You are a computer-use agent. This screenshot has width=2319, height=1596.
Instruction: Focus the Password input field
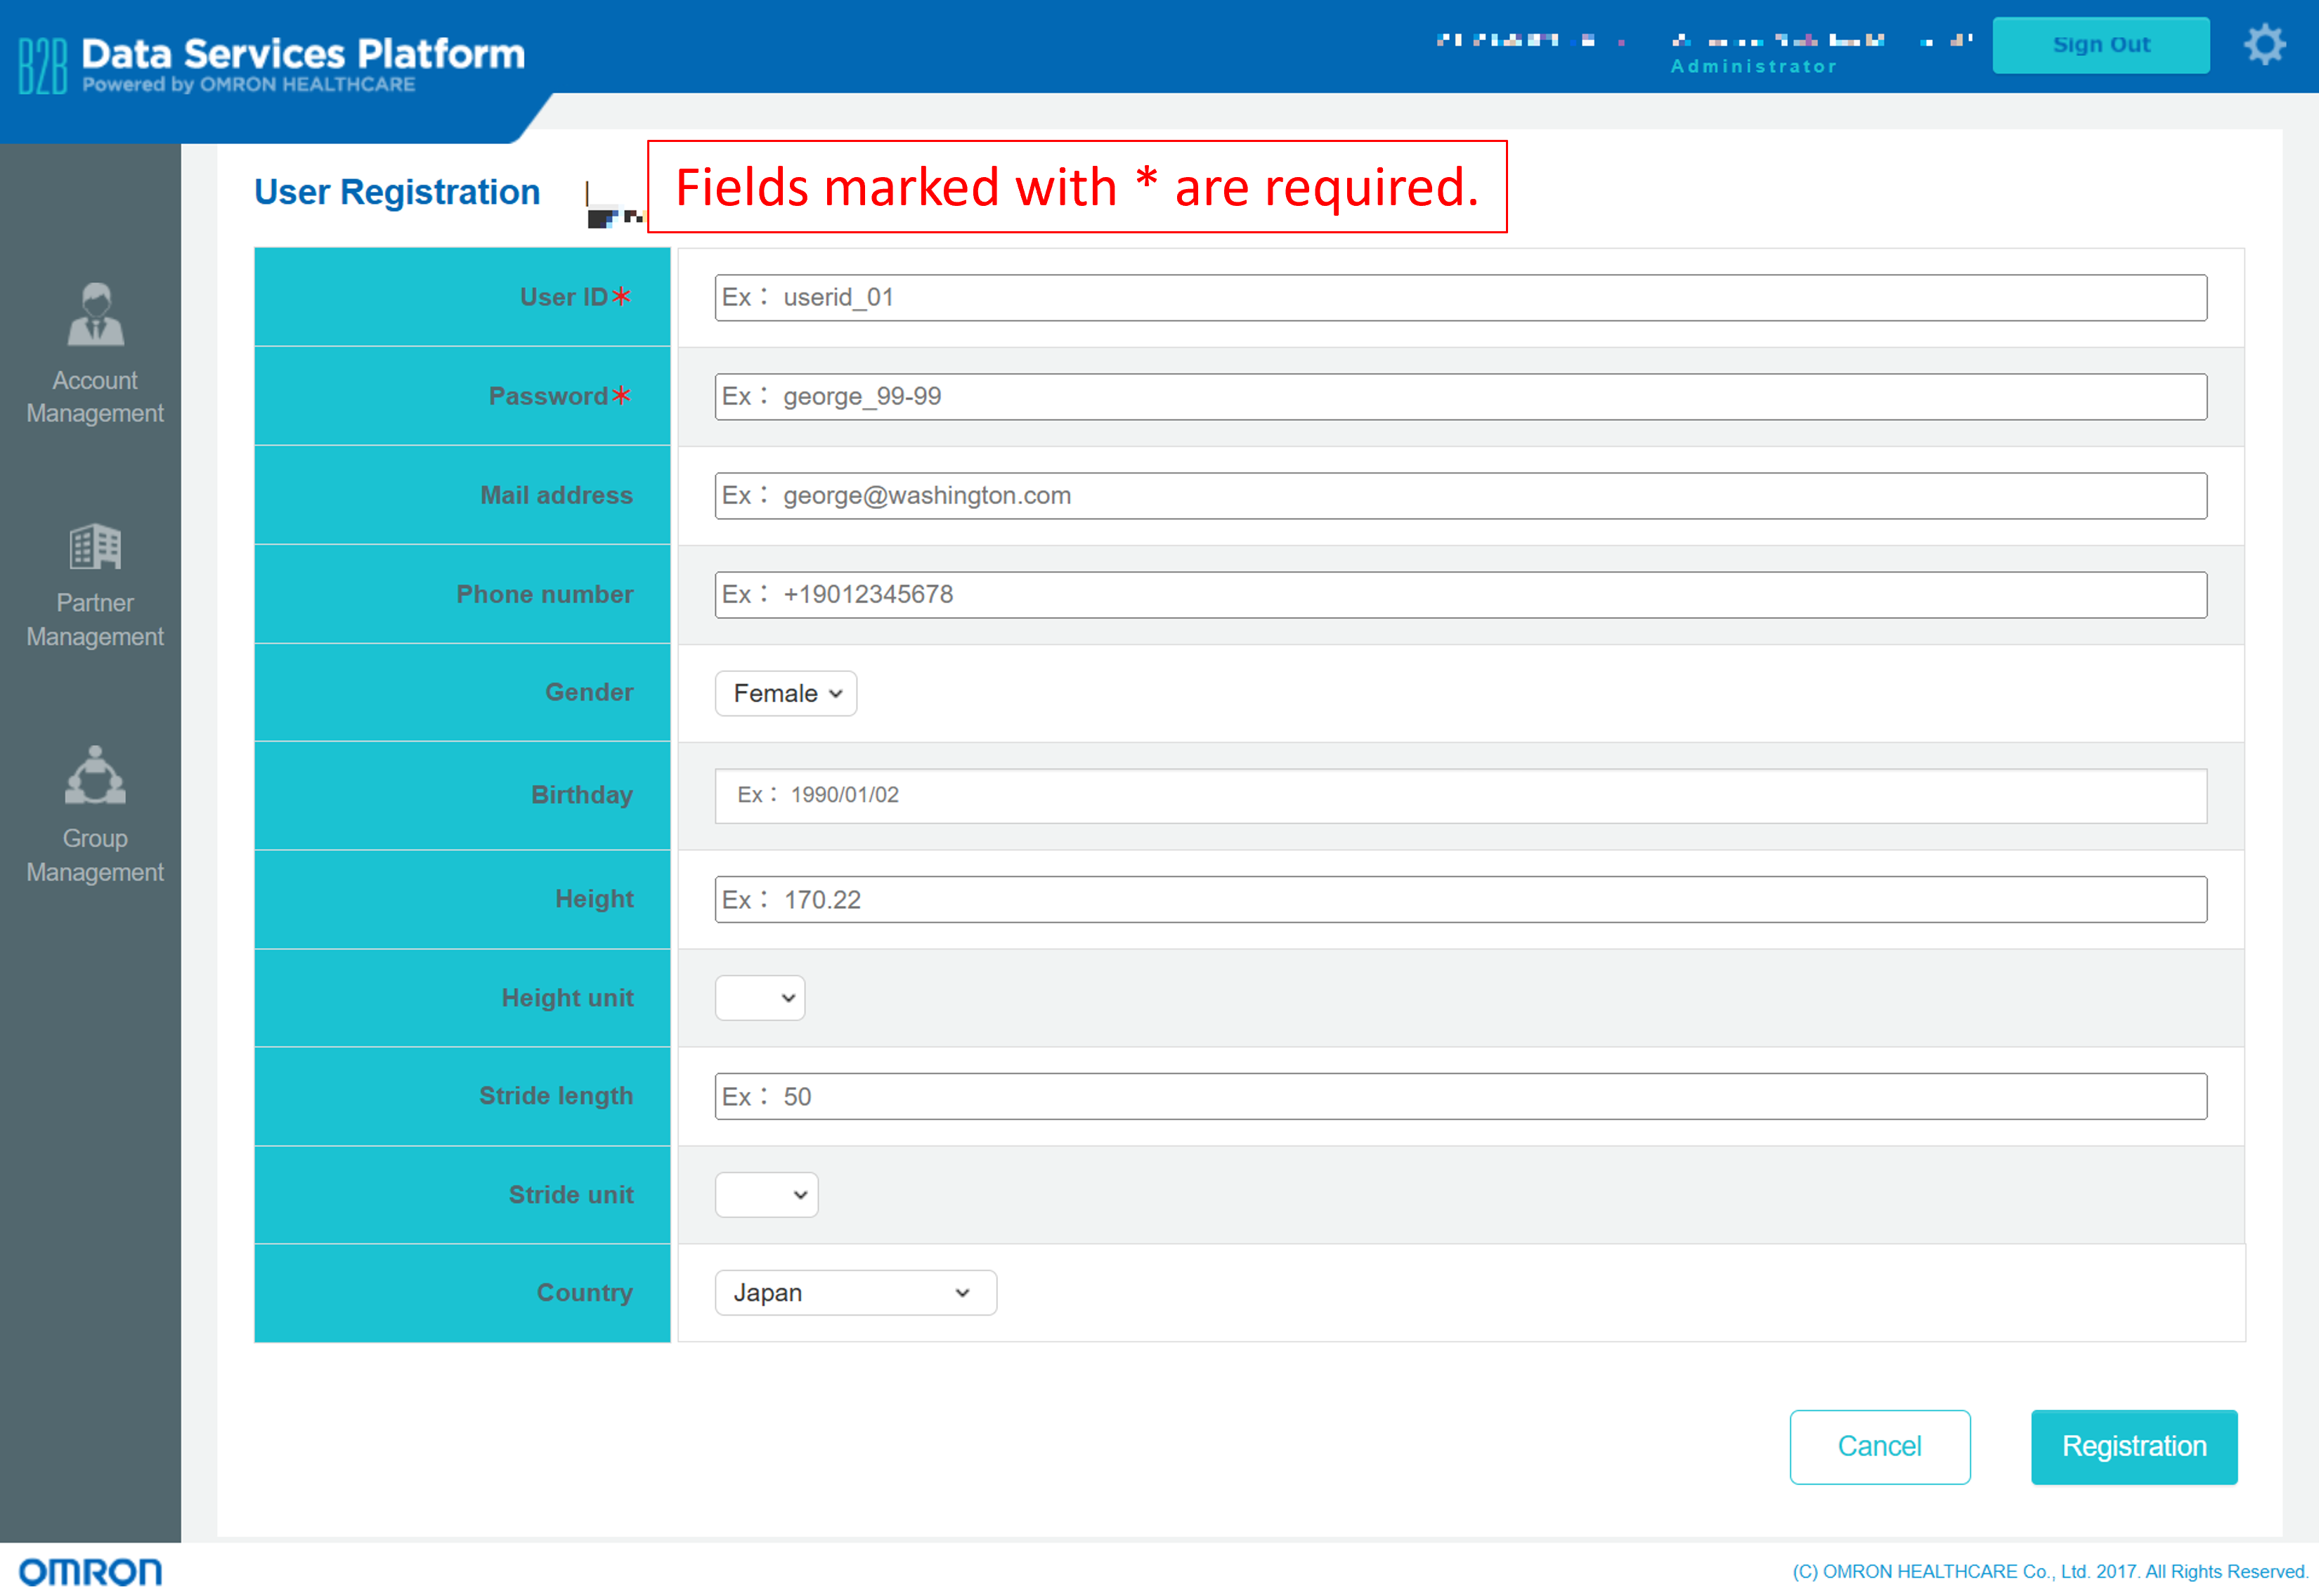(1460, 397)
